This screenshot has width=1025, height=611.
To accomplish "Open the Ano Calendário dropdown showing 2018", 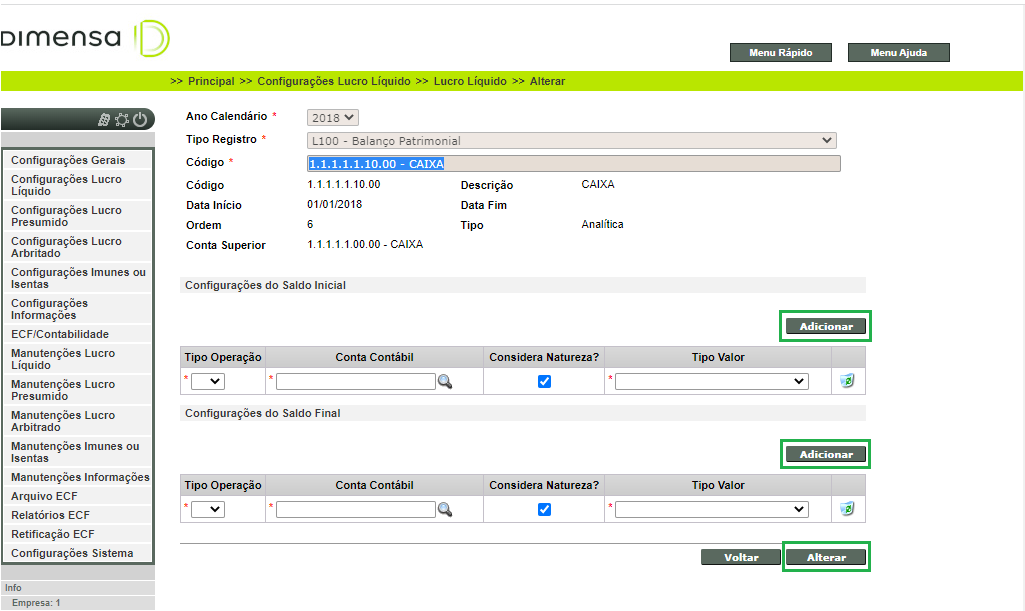I will coord(330,116).
